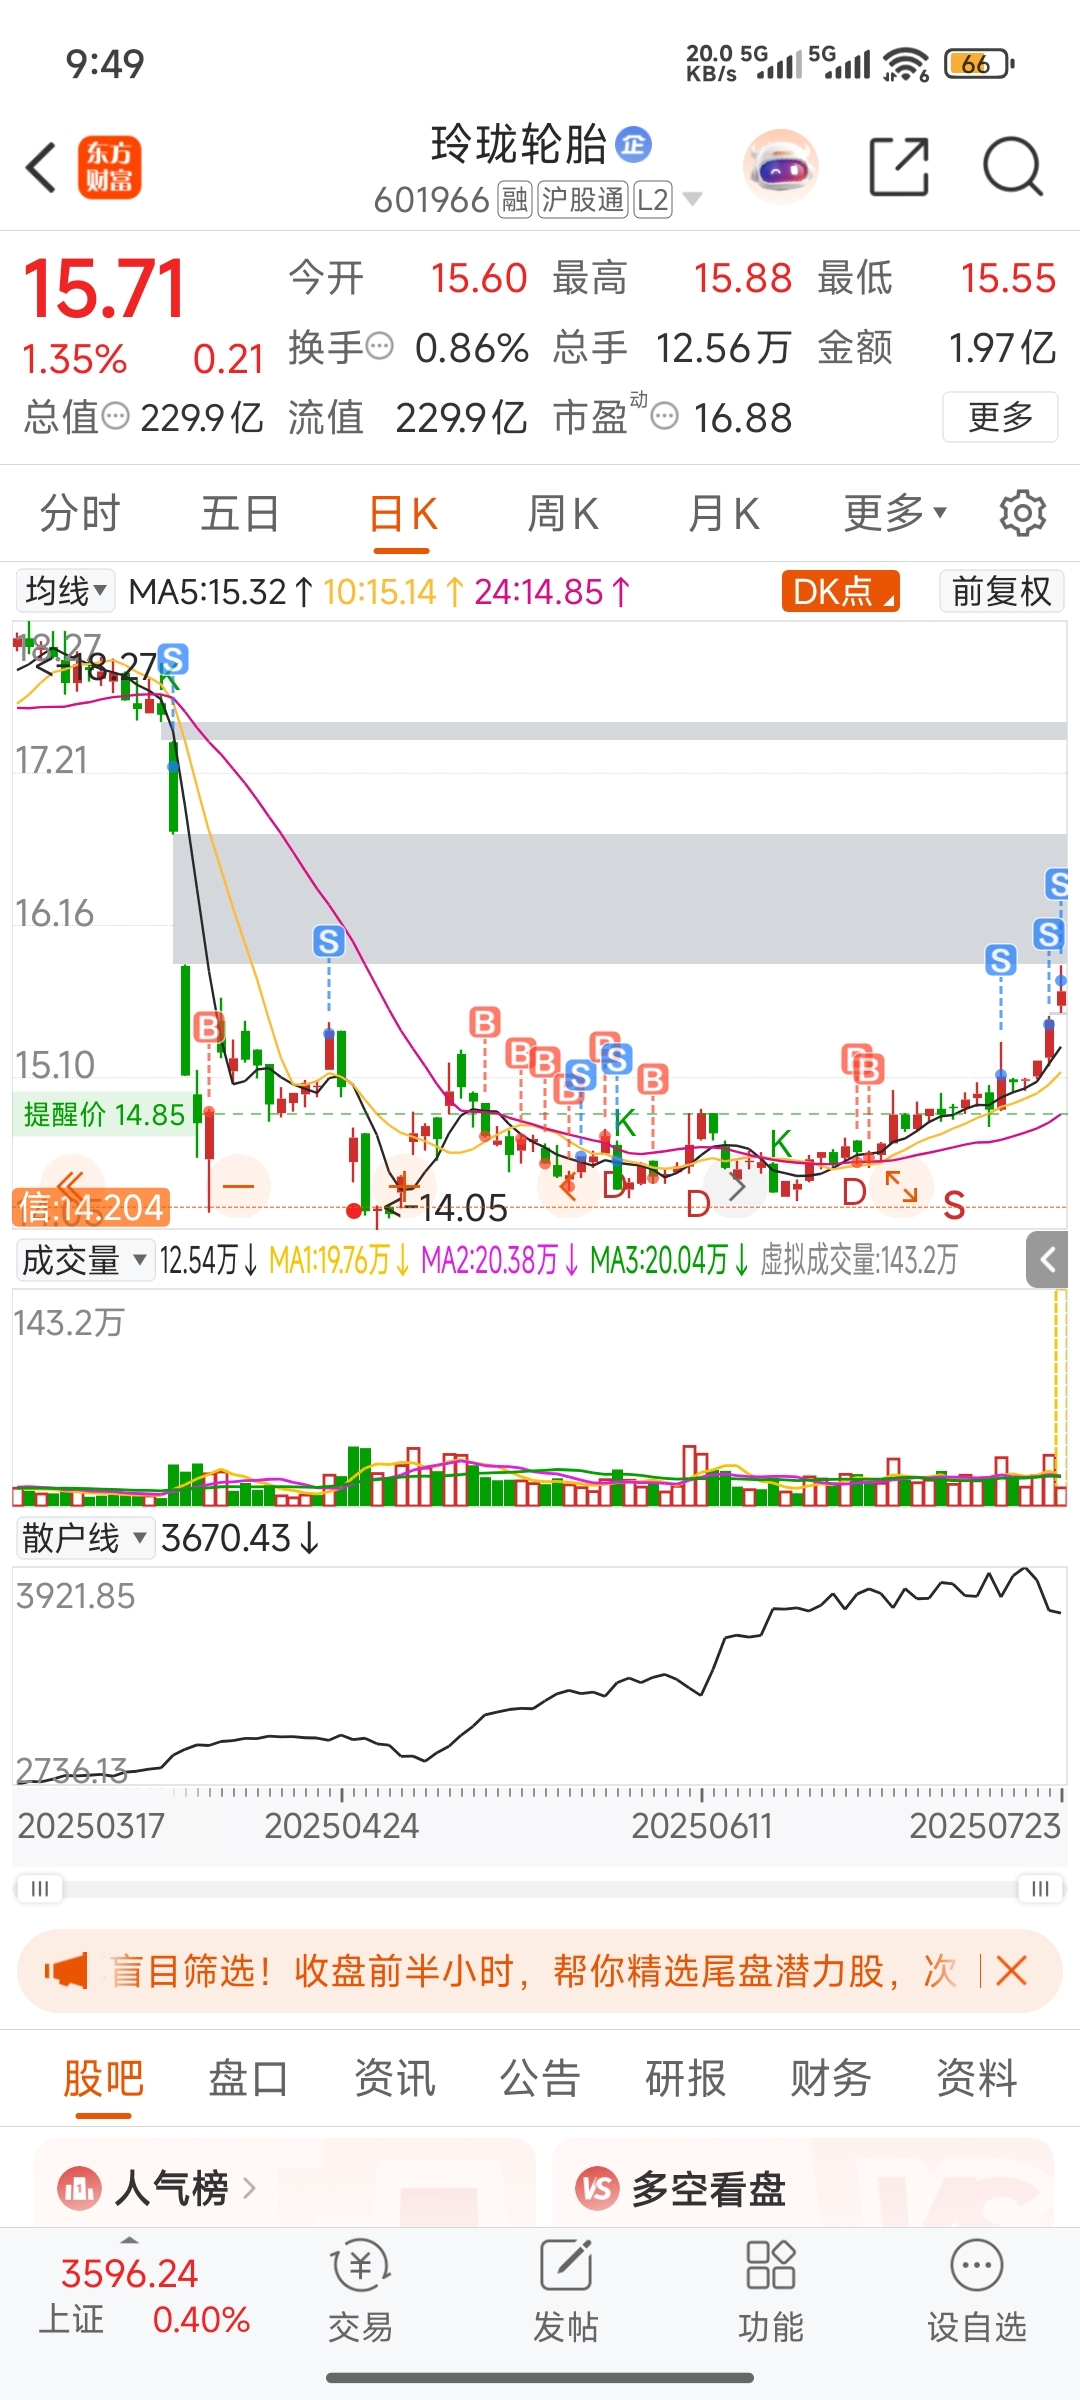
Task: Tap the chart pan-left double arrow
Action: (x=71, y=1186)
